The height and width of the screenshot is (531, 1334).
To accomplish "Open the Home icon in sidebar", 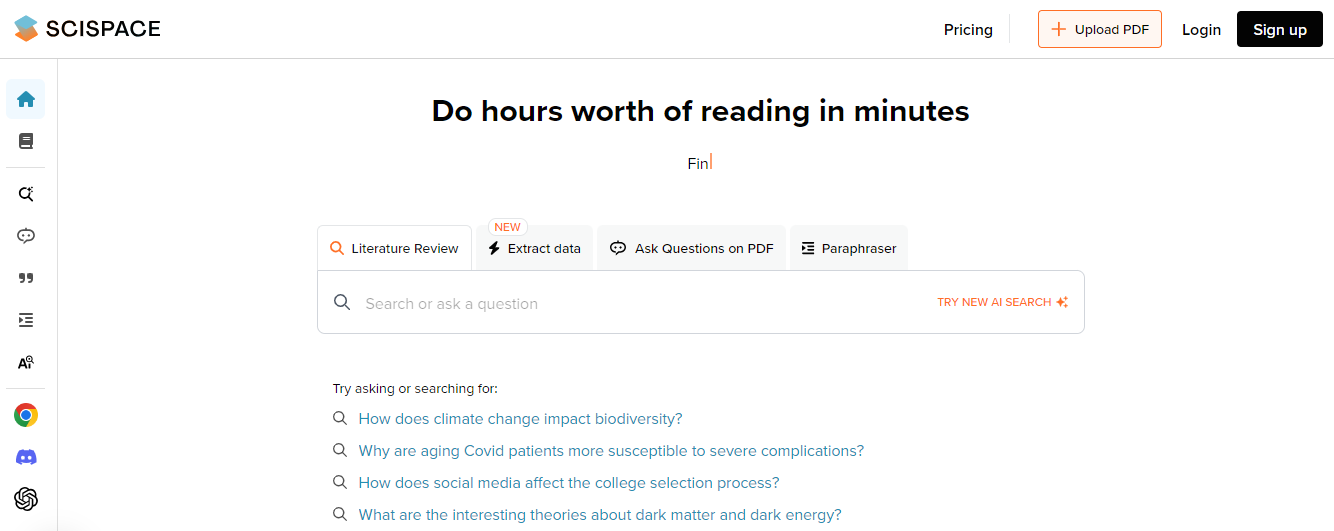I will tap(26, 99).
